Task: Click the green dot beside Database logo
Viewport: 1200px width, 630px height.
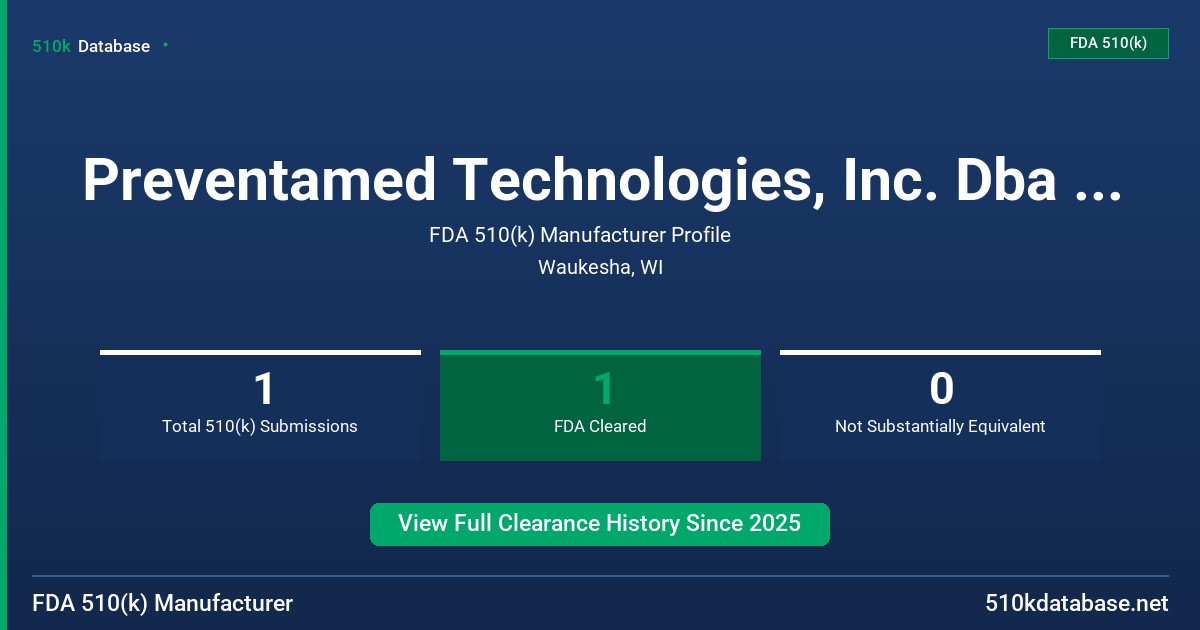Action: point(165,45)
